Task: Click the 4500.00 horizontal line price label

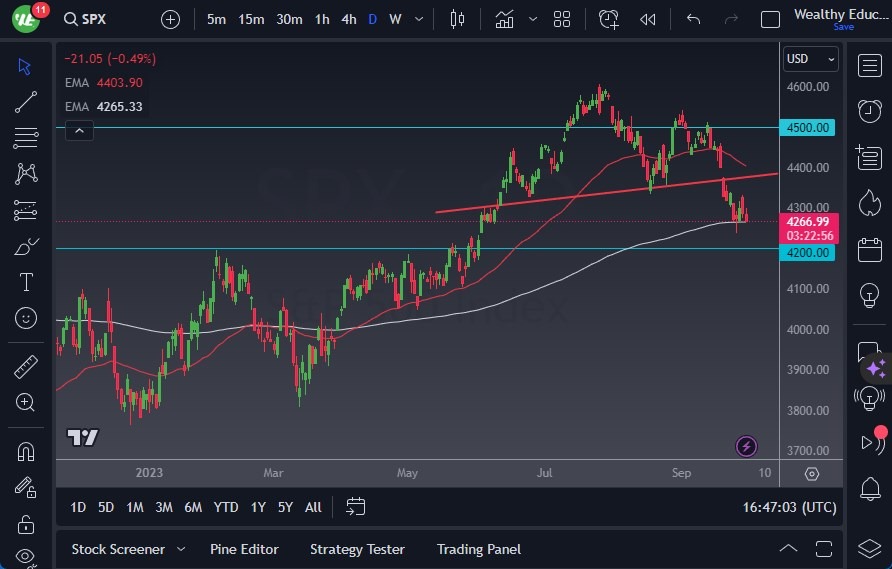Action: 807,128
